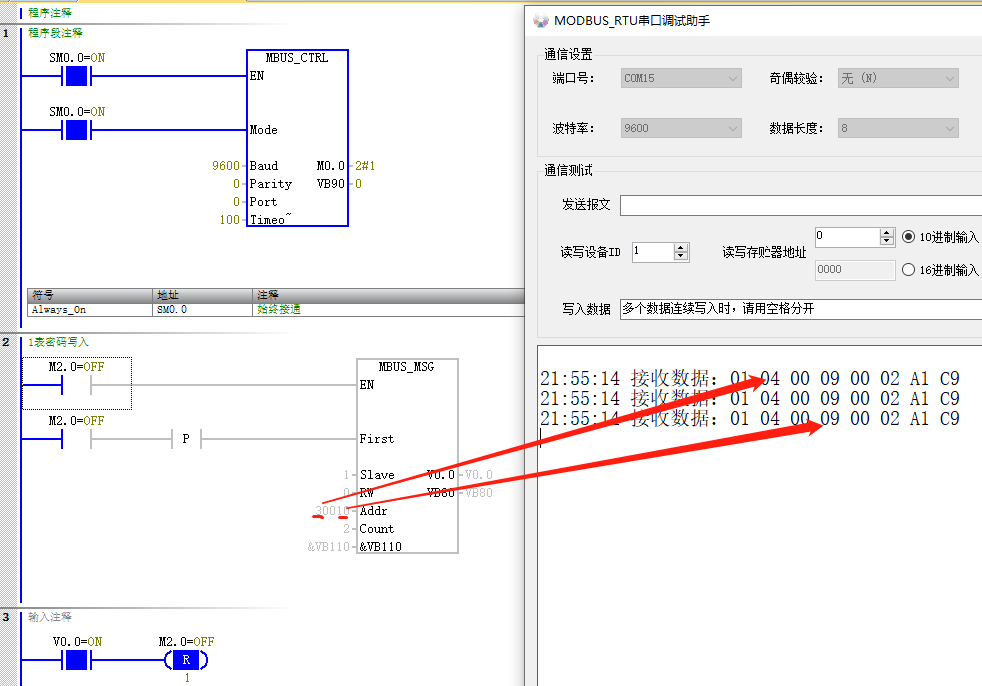Open the COM15 port number dropdown

pyautogui.click(x=680, y=78)
